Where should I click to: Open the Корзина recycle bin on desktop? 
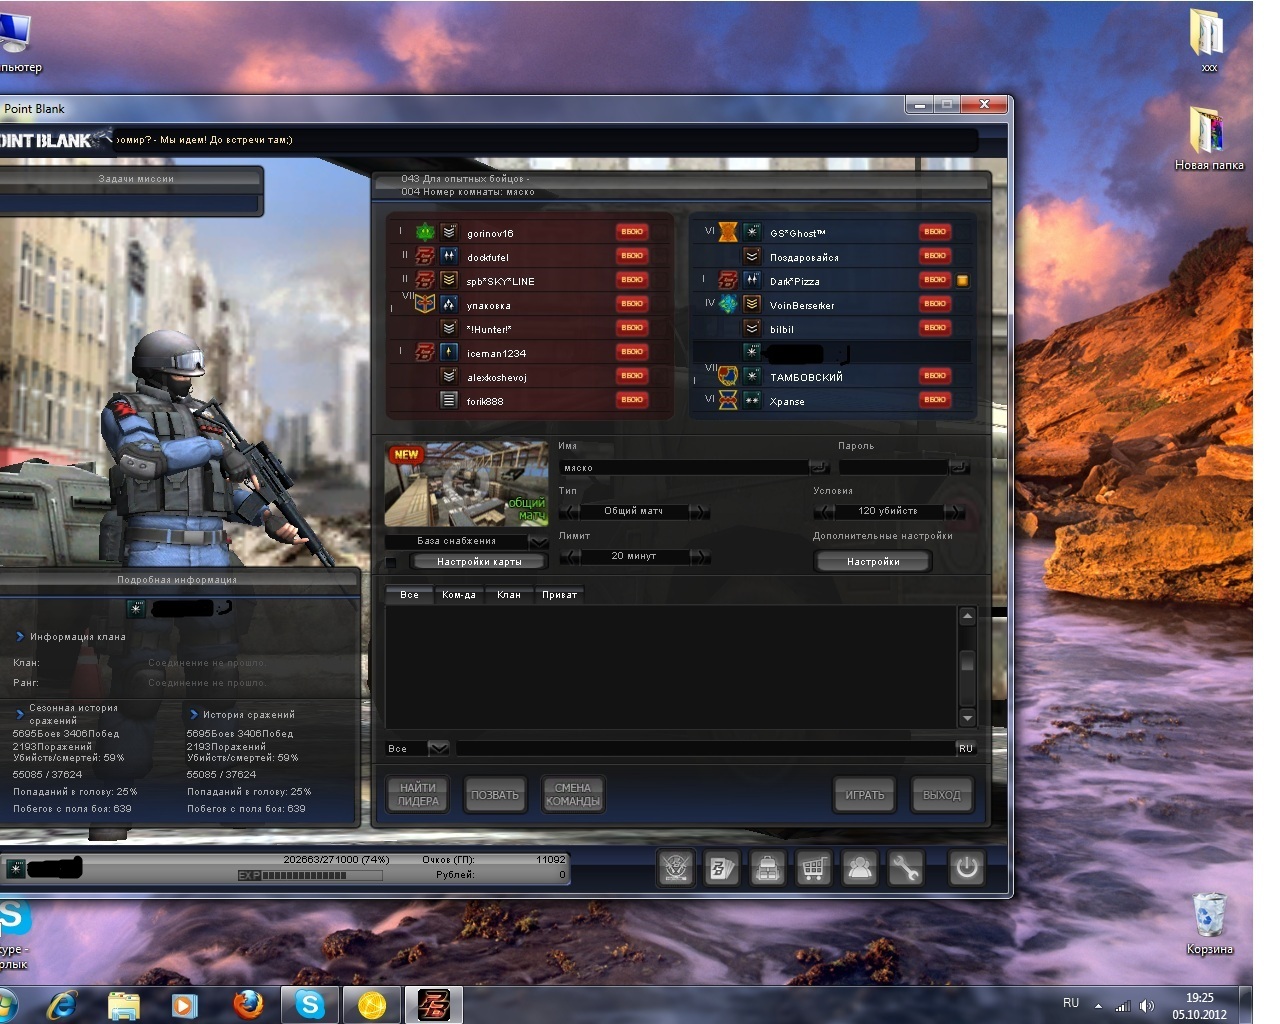[x=1209, y=923]
